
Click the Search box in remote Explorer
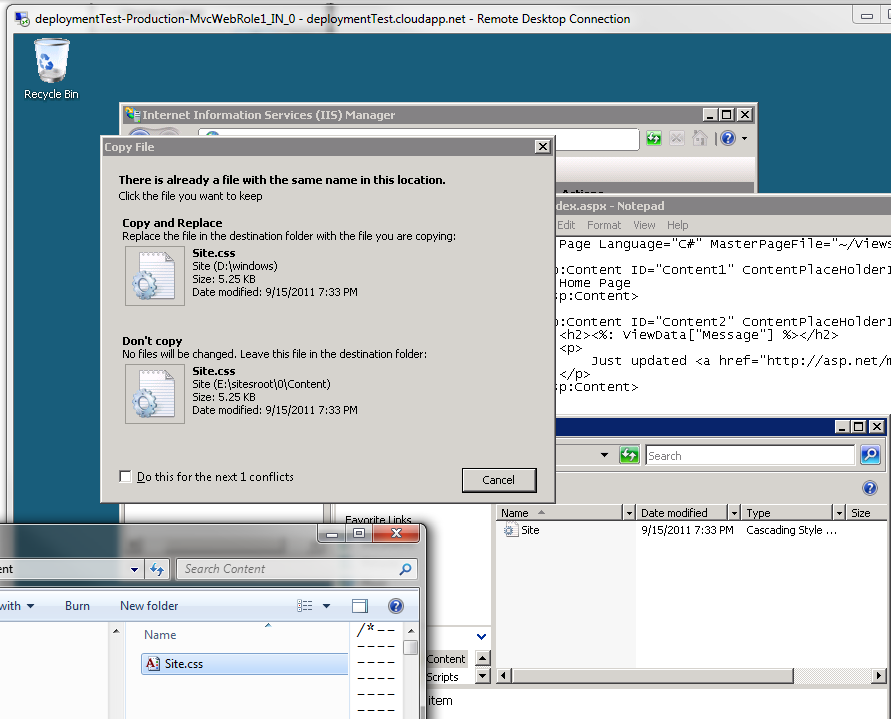point(750,455)
